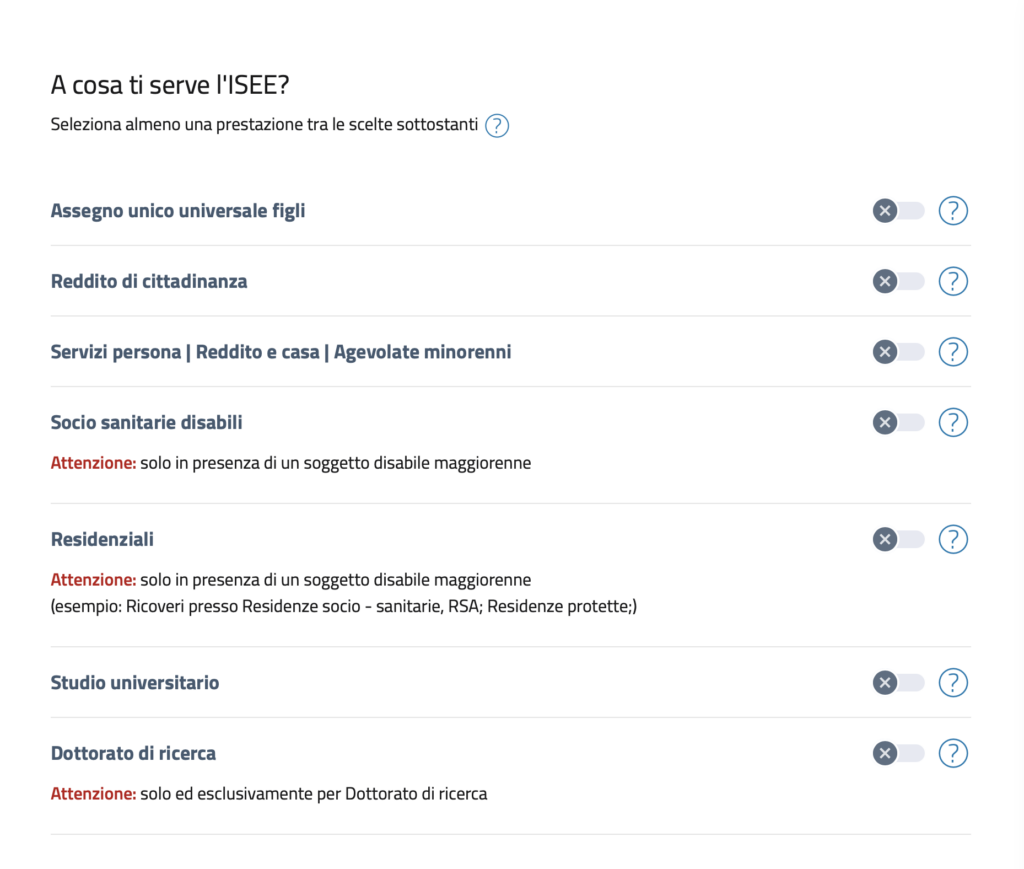Toggle on Studio universitario
The image size is (1024, 869).
tap(898, 682)
